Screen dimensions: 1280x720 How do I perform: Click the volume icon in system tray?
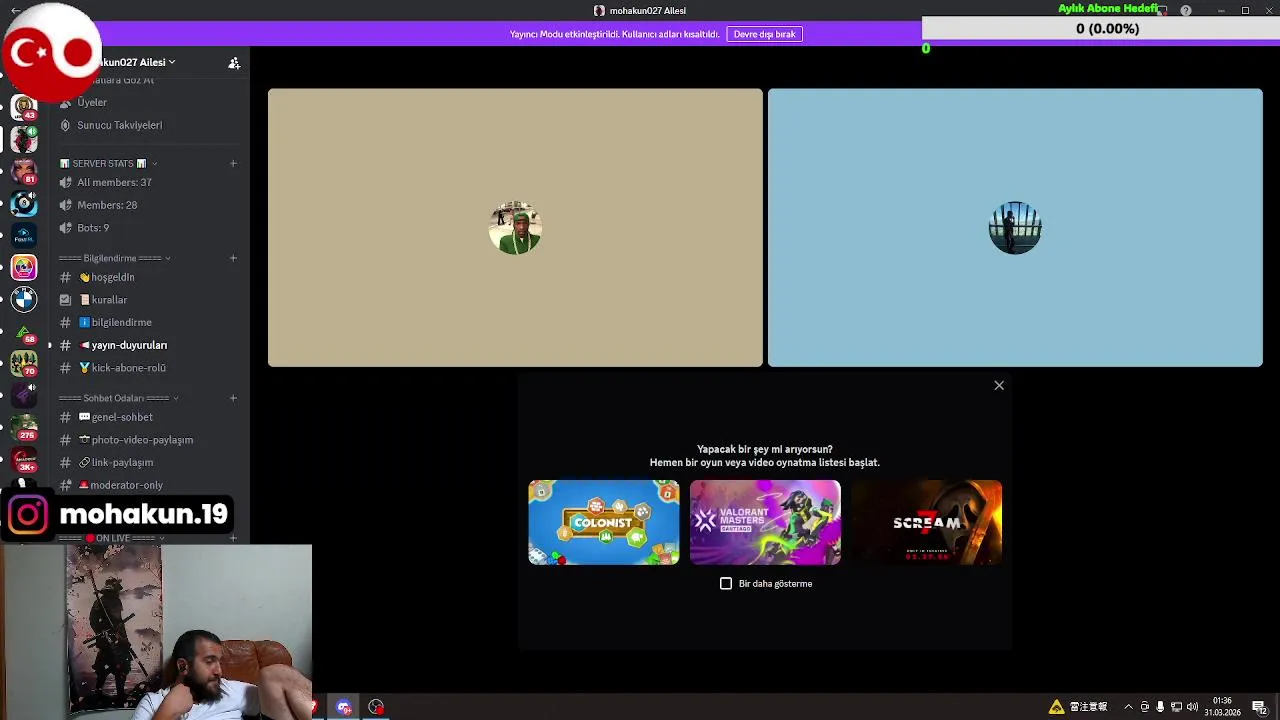click(x=1192, y=707)
